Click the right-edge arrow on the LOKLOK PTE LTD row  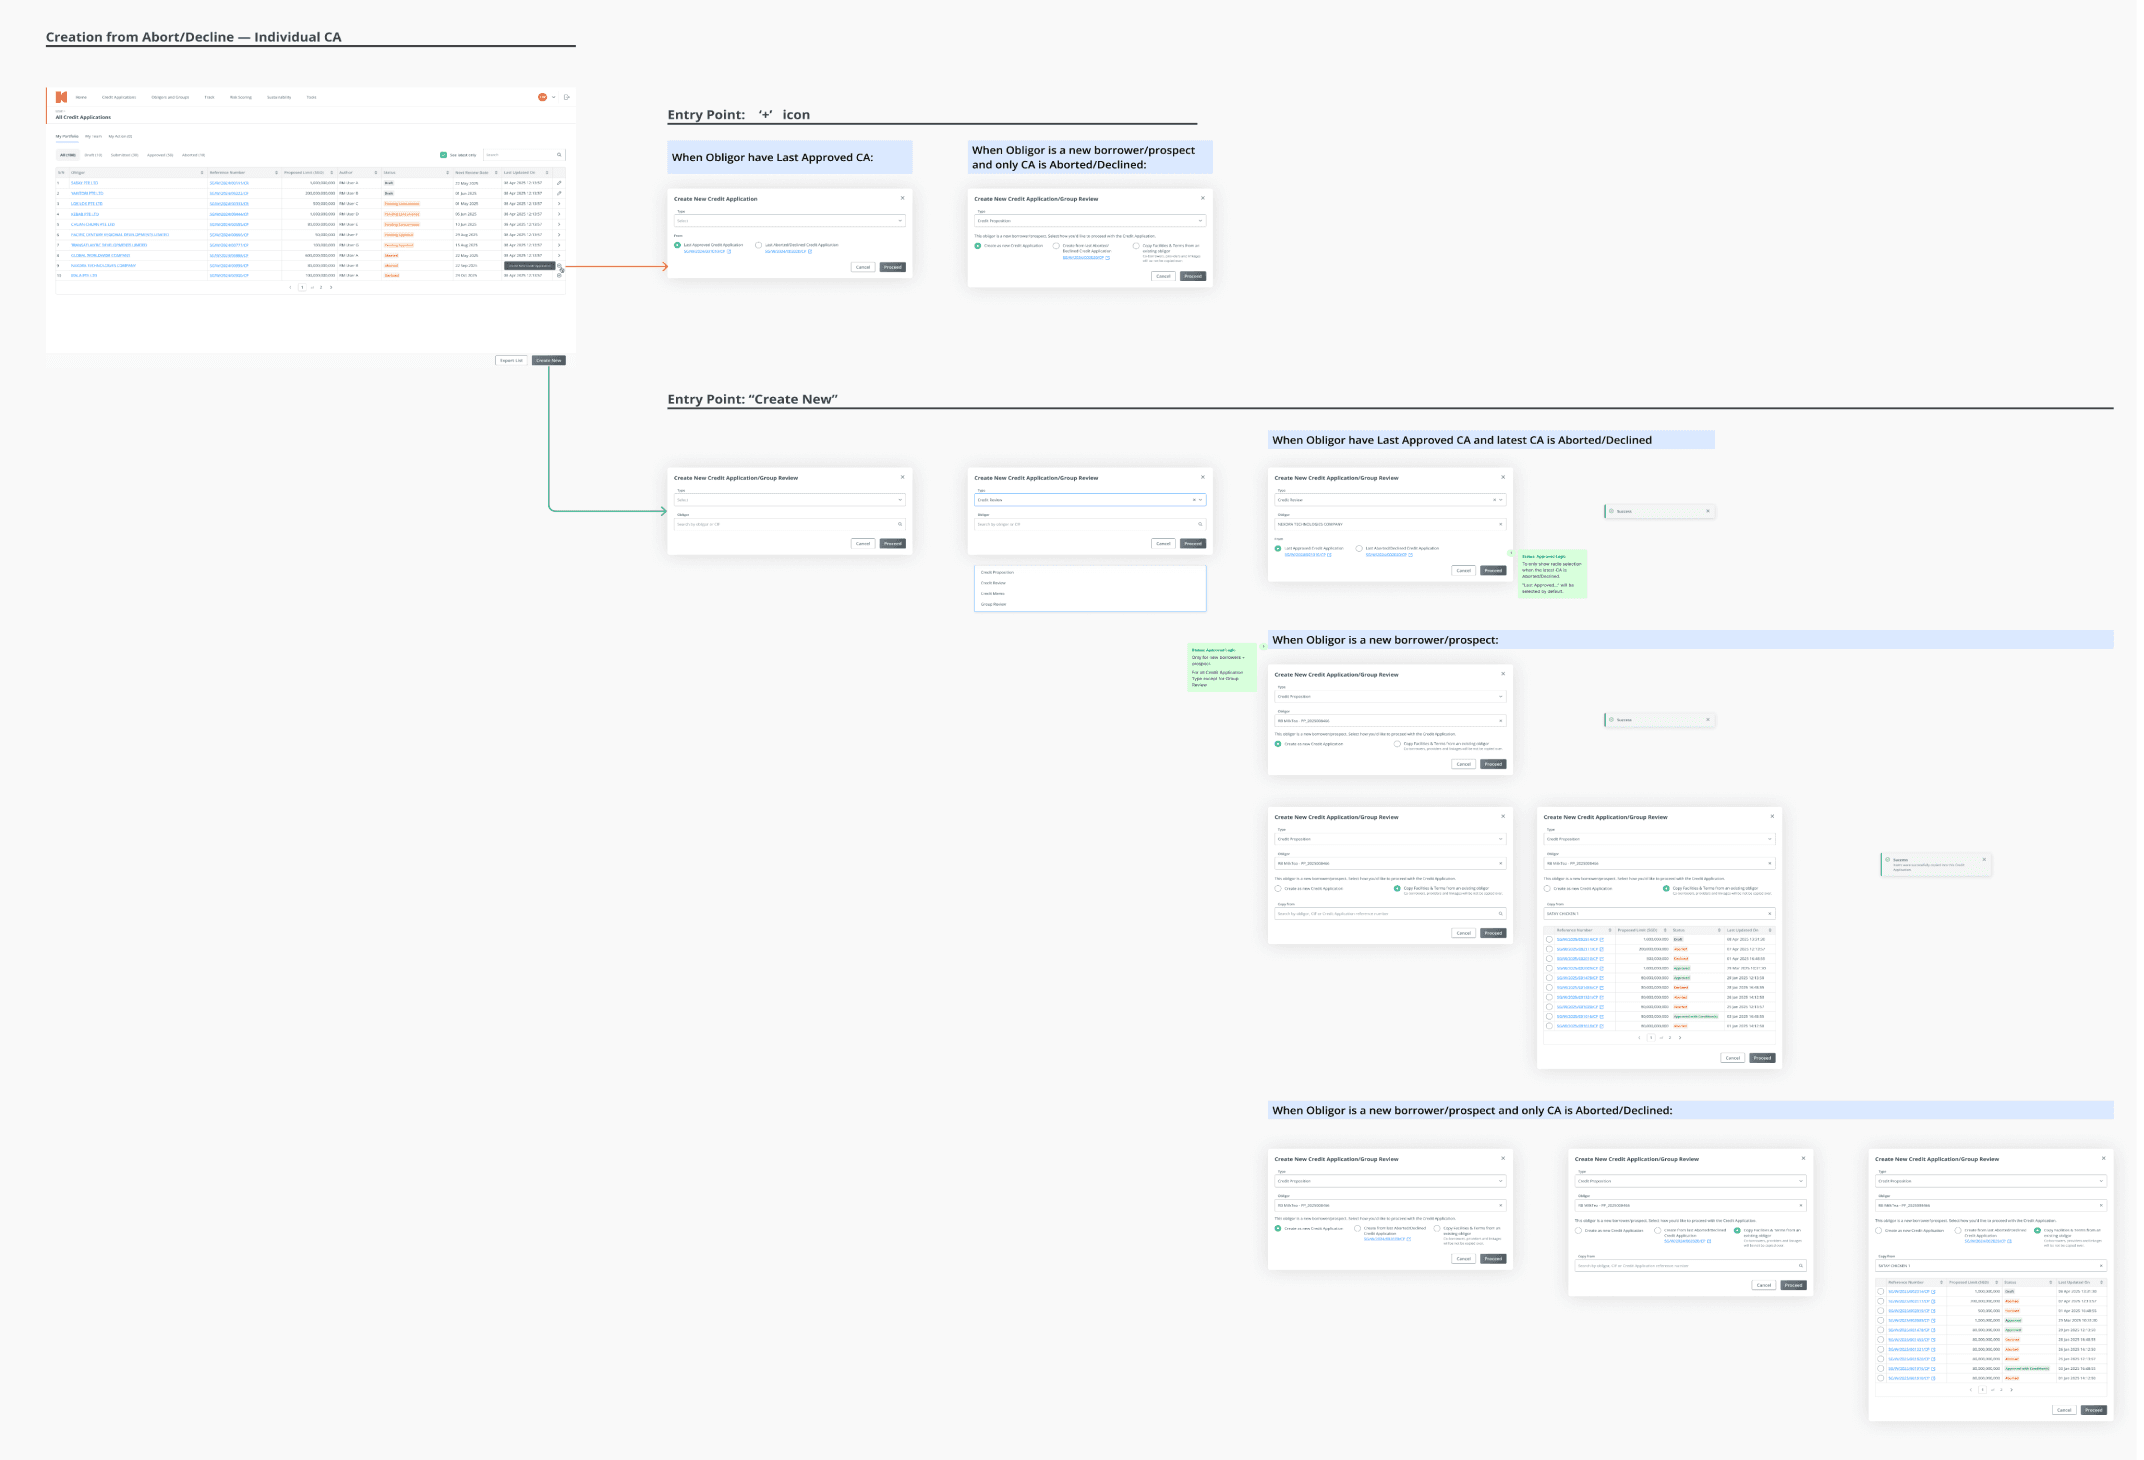559,204
